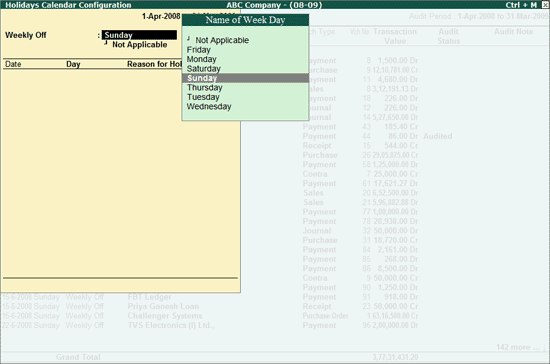Select Wednesday from the list
The image size is (550, 364).
209,107
